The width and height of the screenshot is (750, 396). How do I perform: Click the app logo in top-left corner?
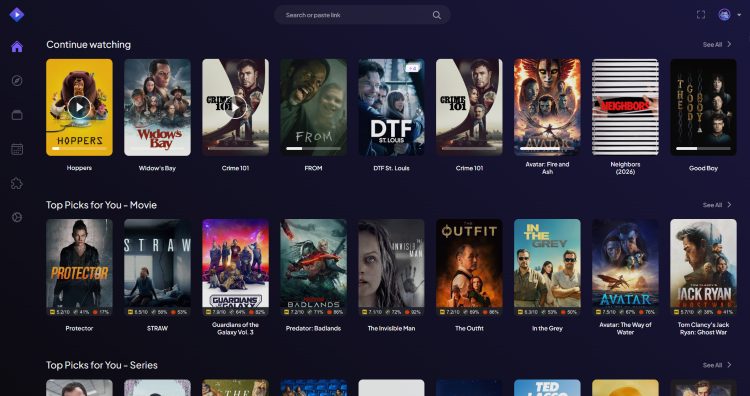click(17, 15)
